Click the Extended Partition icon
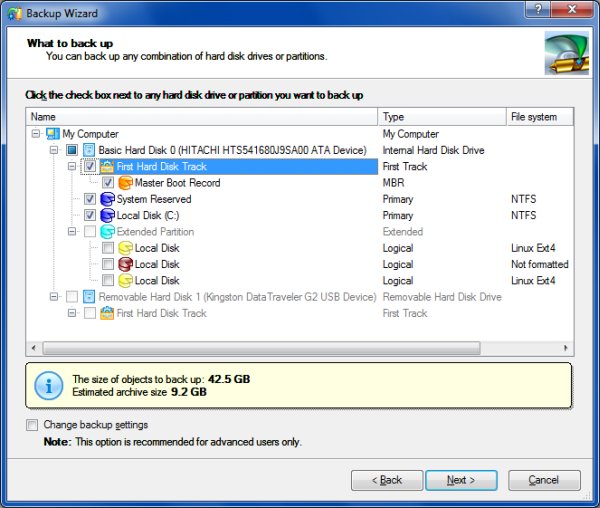This screenshot has height=508, width=600. point(107,232)
